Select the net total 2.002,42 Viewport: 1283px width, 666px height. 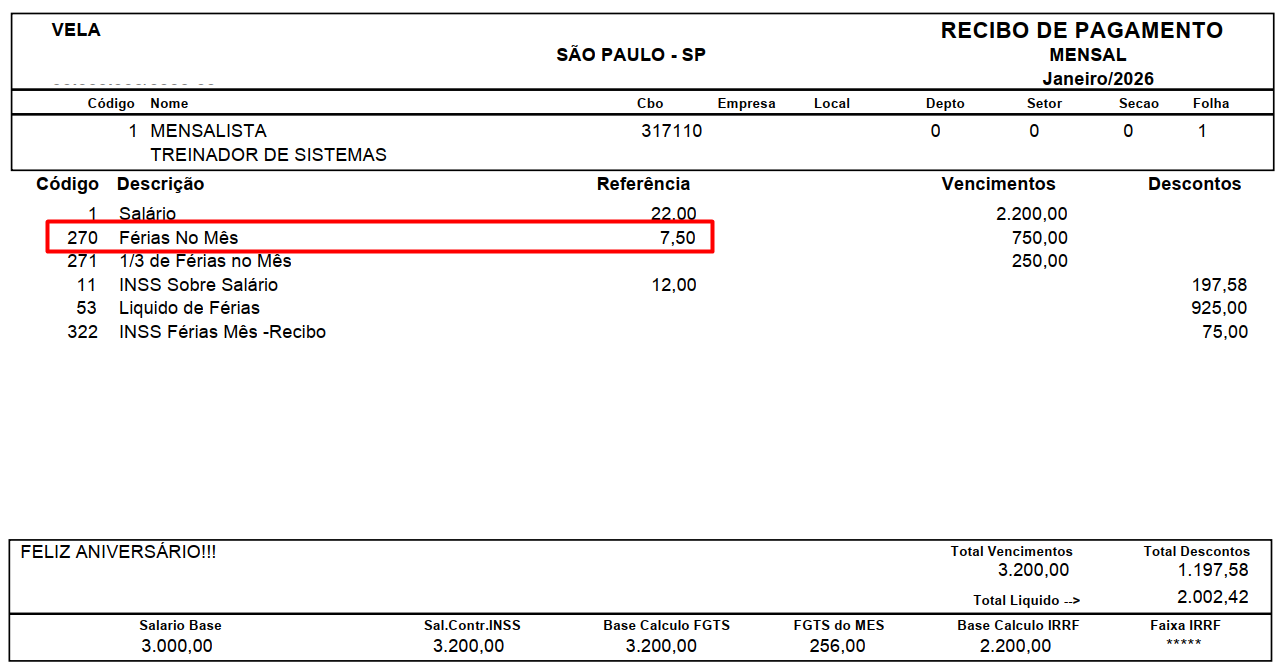[1213, 597]
